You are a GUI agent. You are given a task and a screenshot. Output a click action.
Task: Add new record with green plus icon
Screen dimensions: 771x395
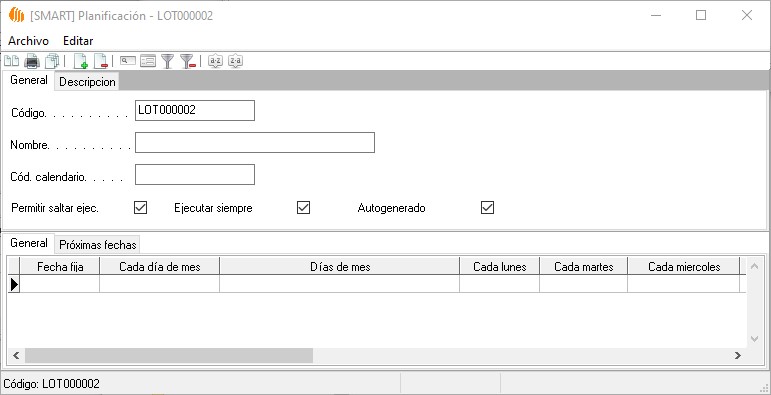pyautogui.click(x=81, y=61)
